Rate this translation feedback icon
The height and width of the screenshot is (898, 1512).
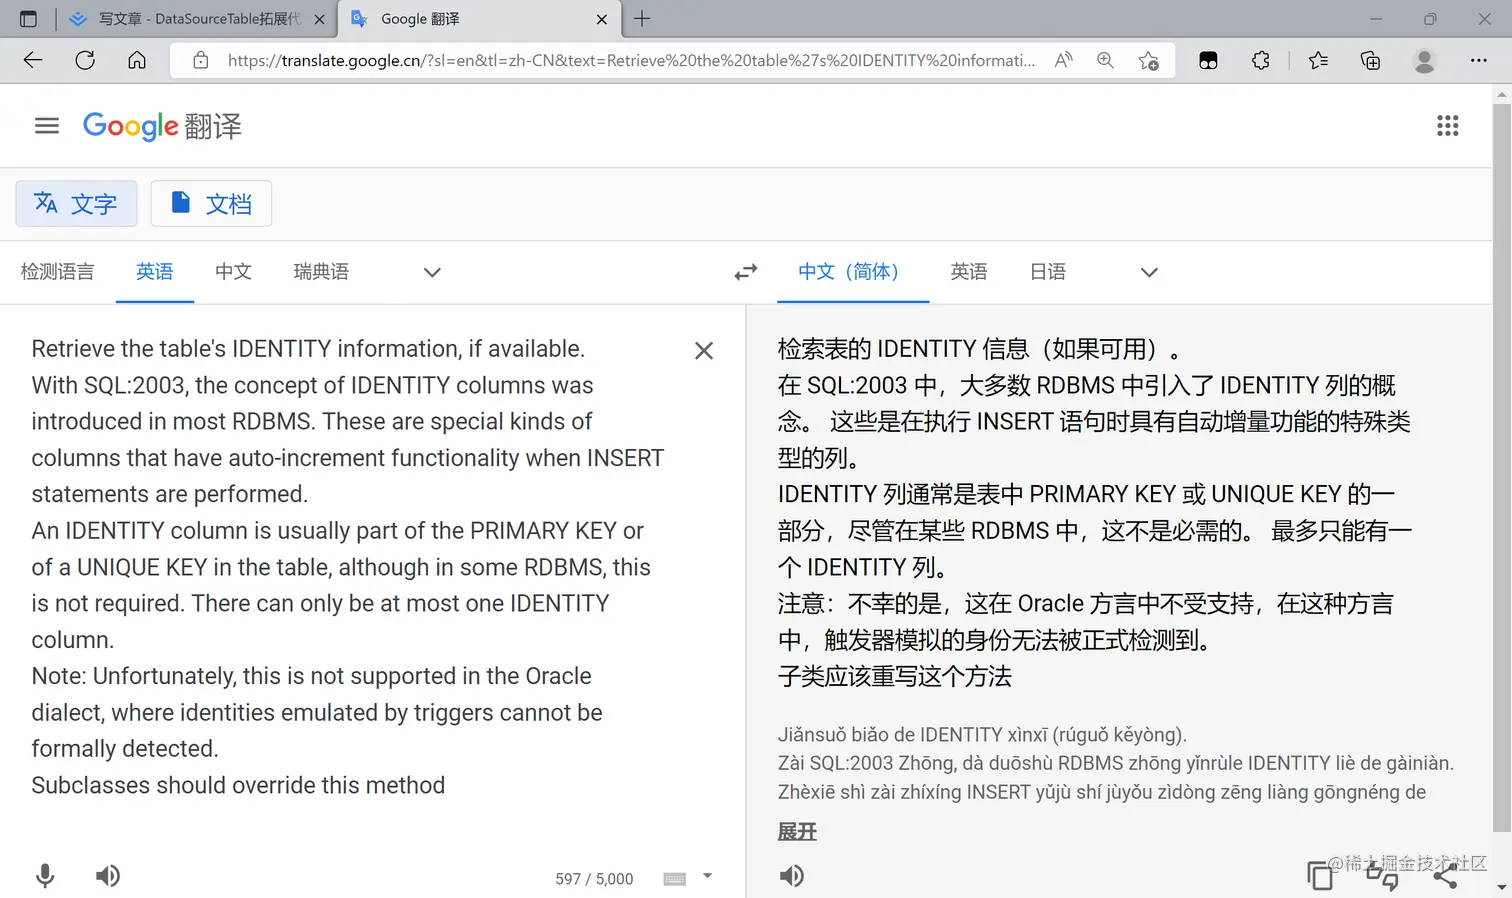1382,876
